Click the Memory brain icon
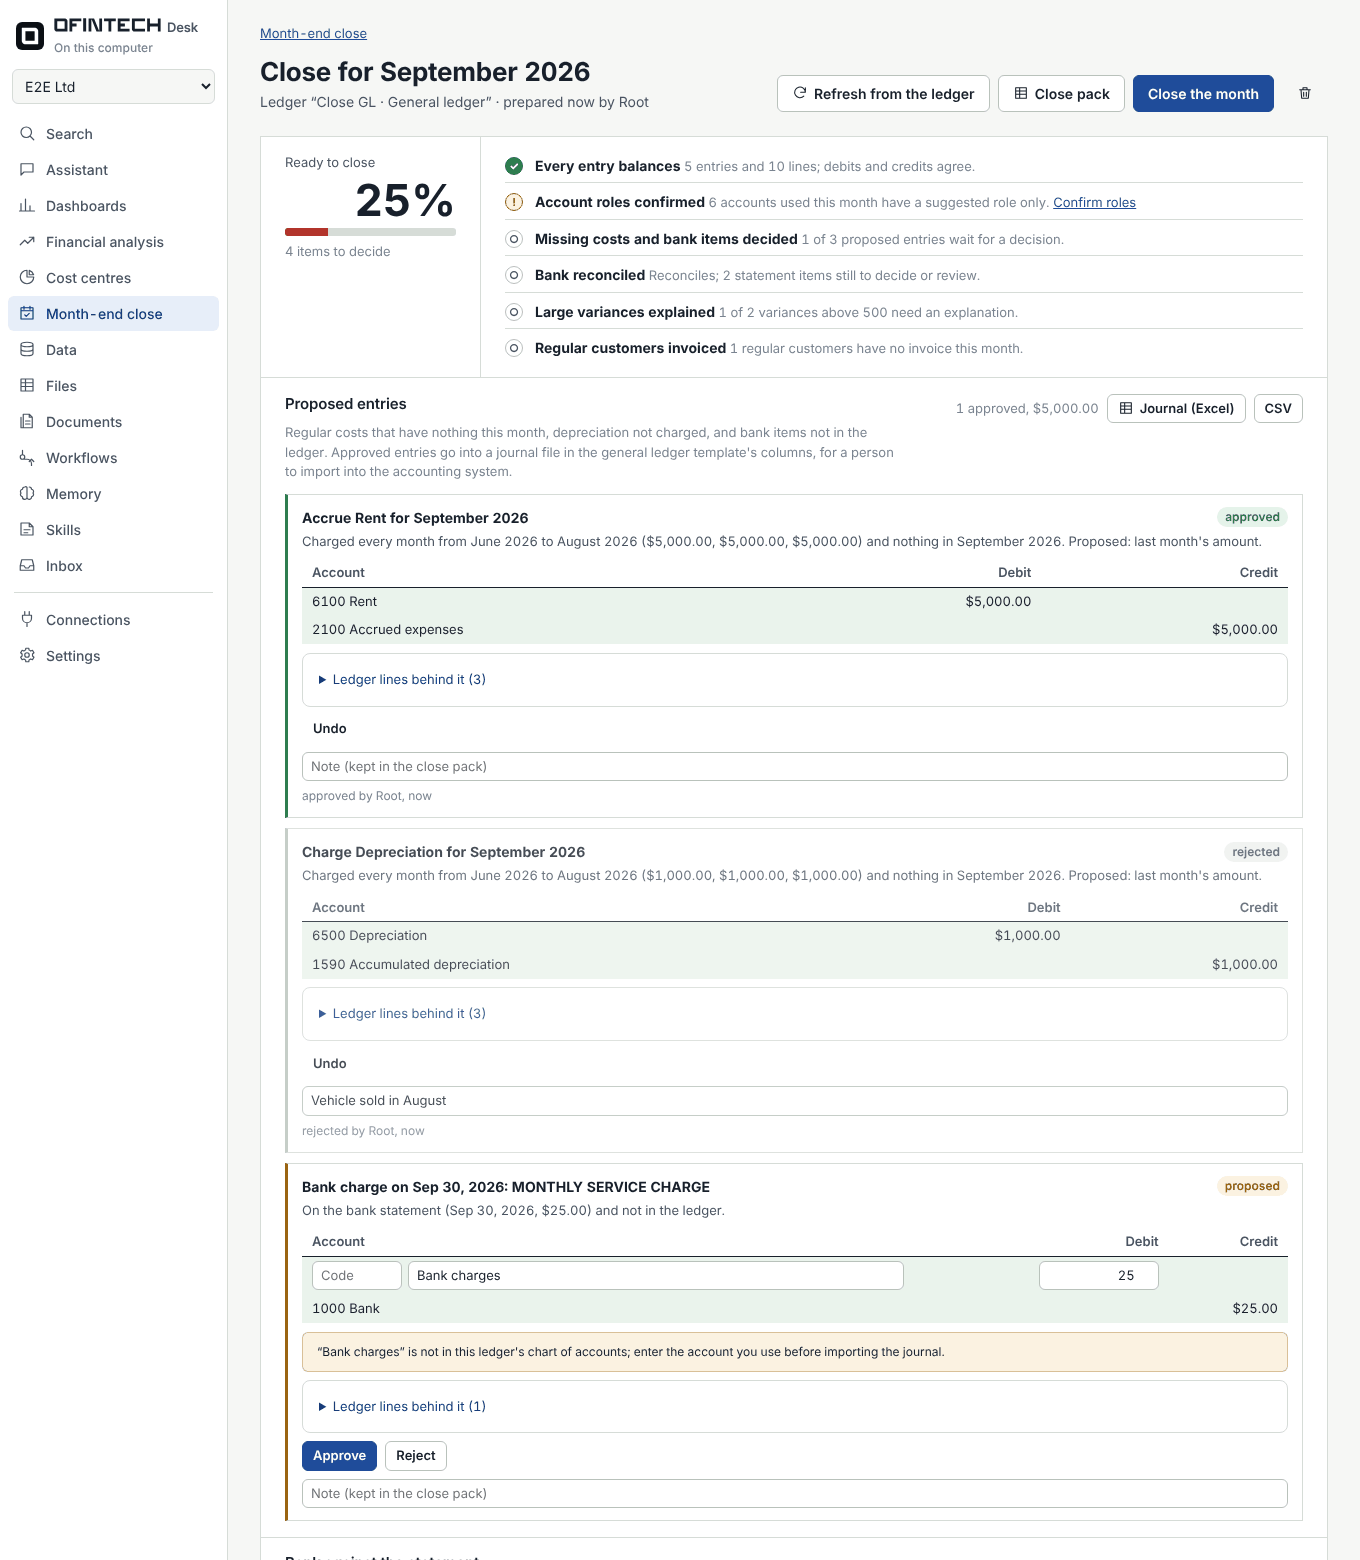The height and width of the screenshot is (1560, 1360). [x=27, y=494]
